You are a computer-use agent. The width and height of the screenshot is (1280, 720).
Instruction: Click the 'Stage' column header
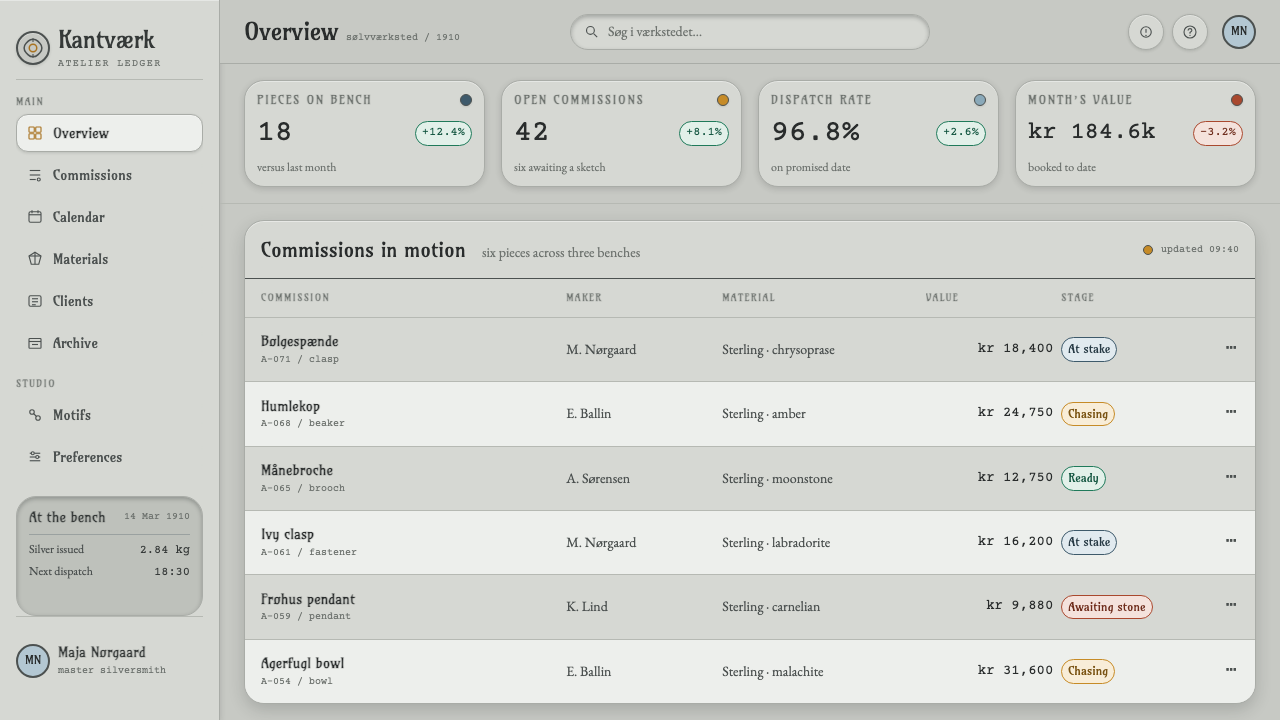click(1078, 298)
